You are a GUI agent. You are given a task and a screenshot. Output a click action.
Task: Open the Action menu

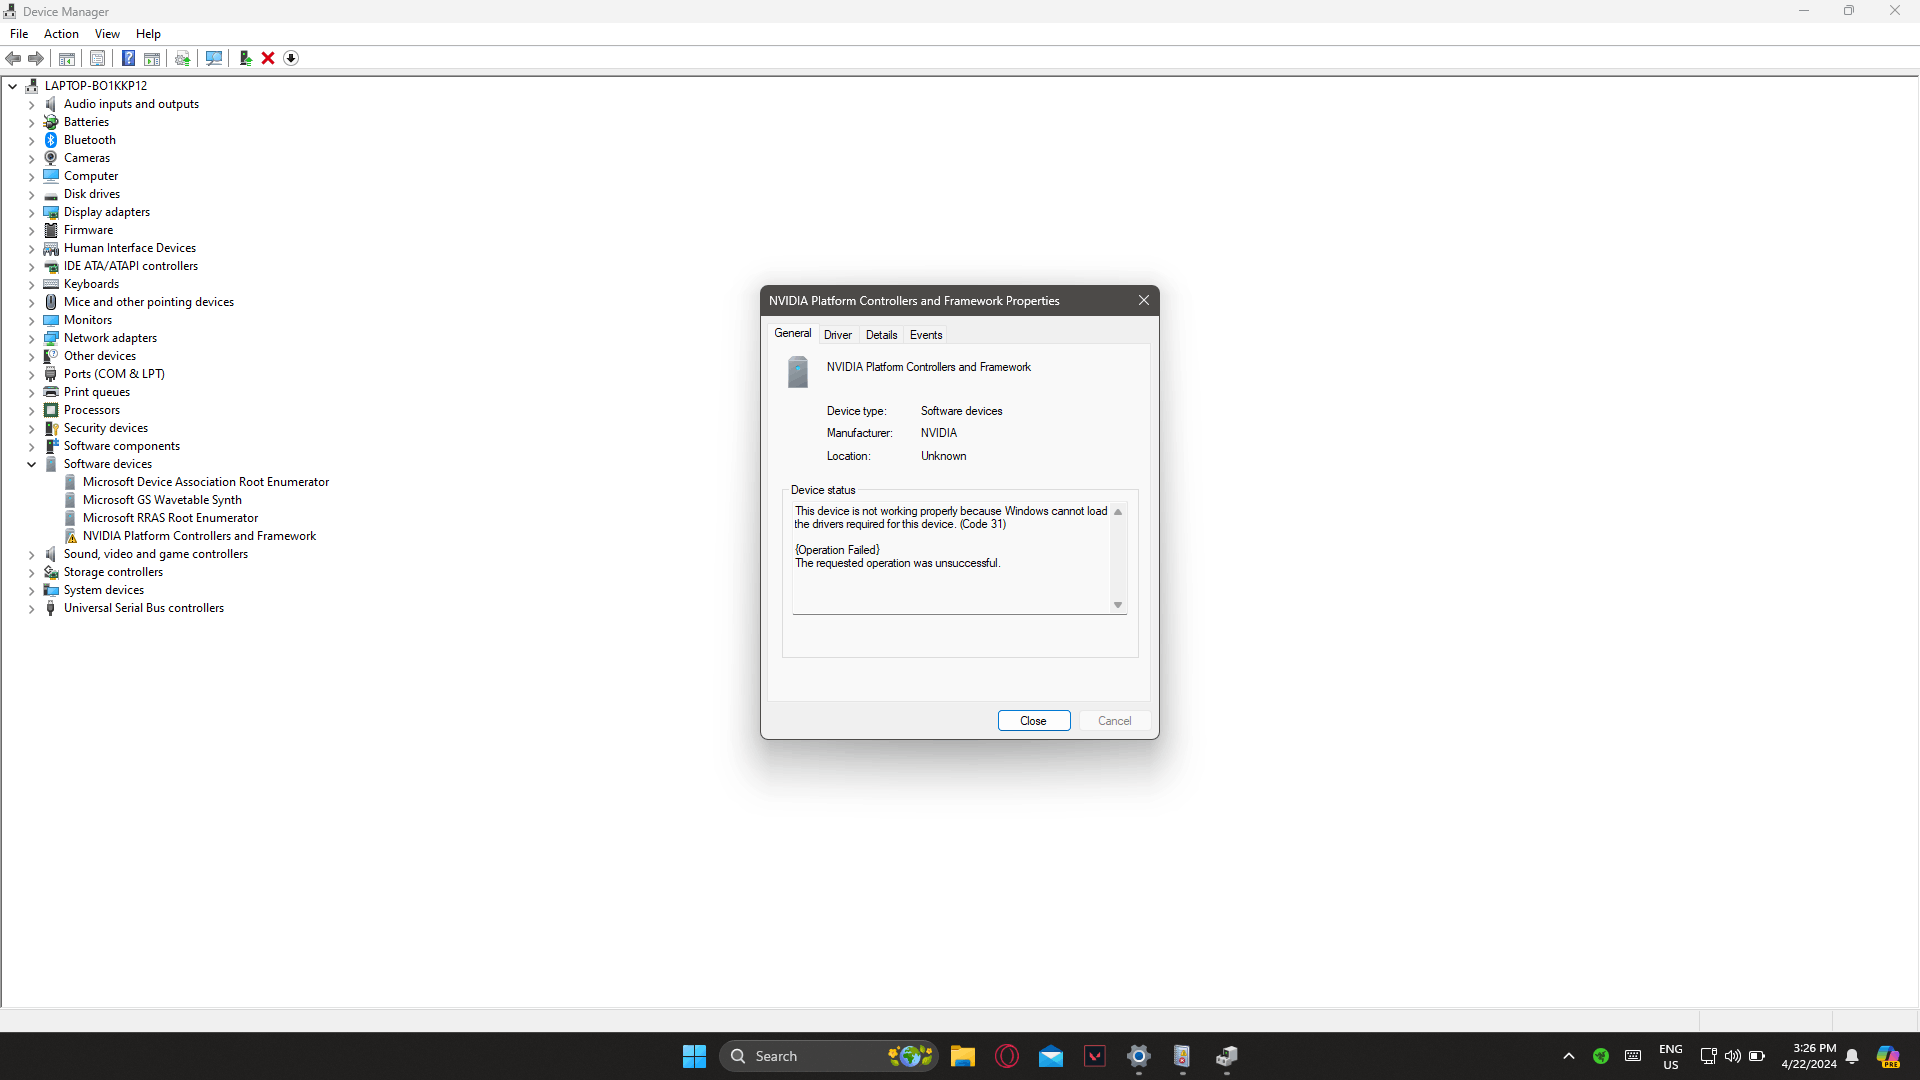coord(61,33)
